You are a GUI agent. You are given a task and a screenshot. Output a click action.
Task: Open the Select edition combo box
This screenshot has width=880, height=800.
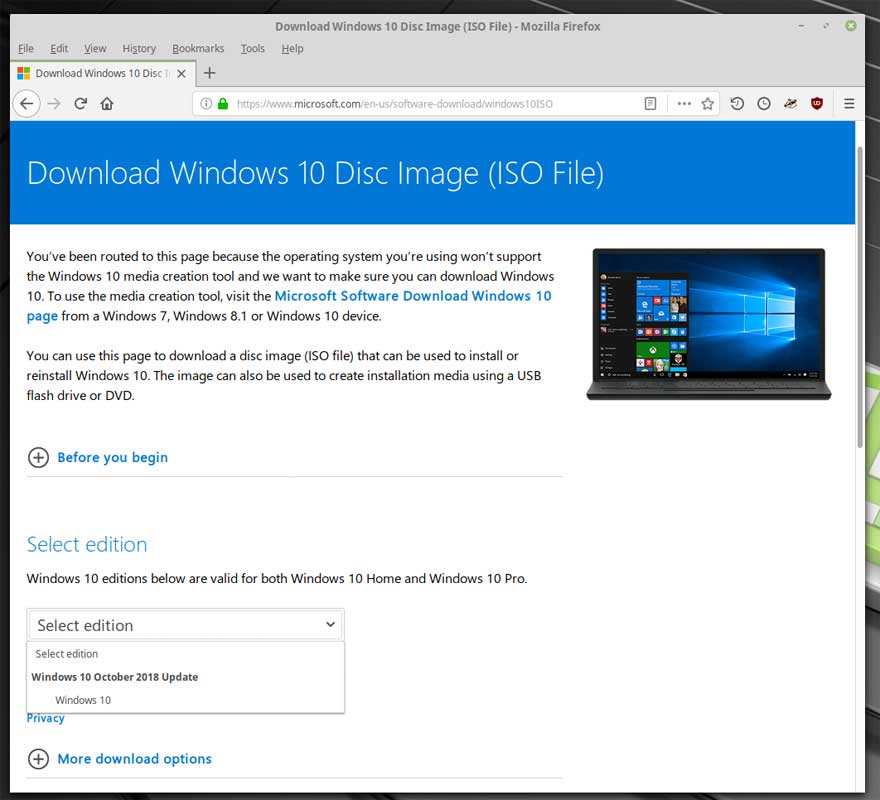pos(185,625)
